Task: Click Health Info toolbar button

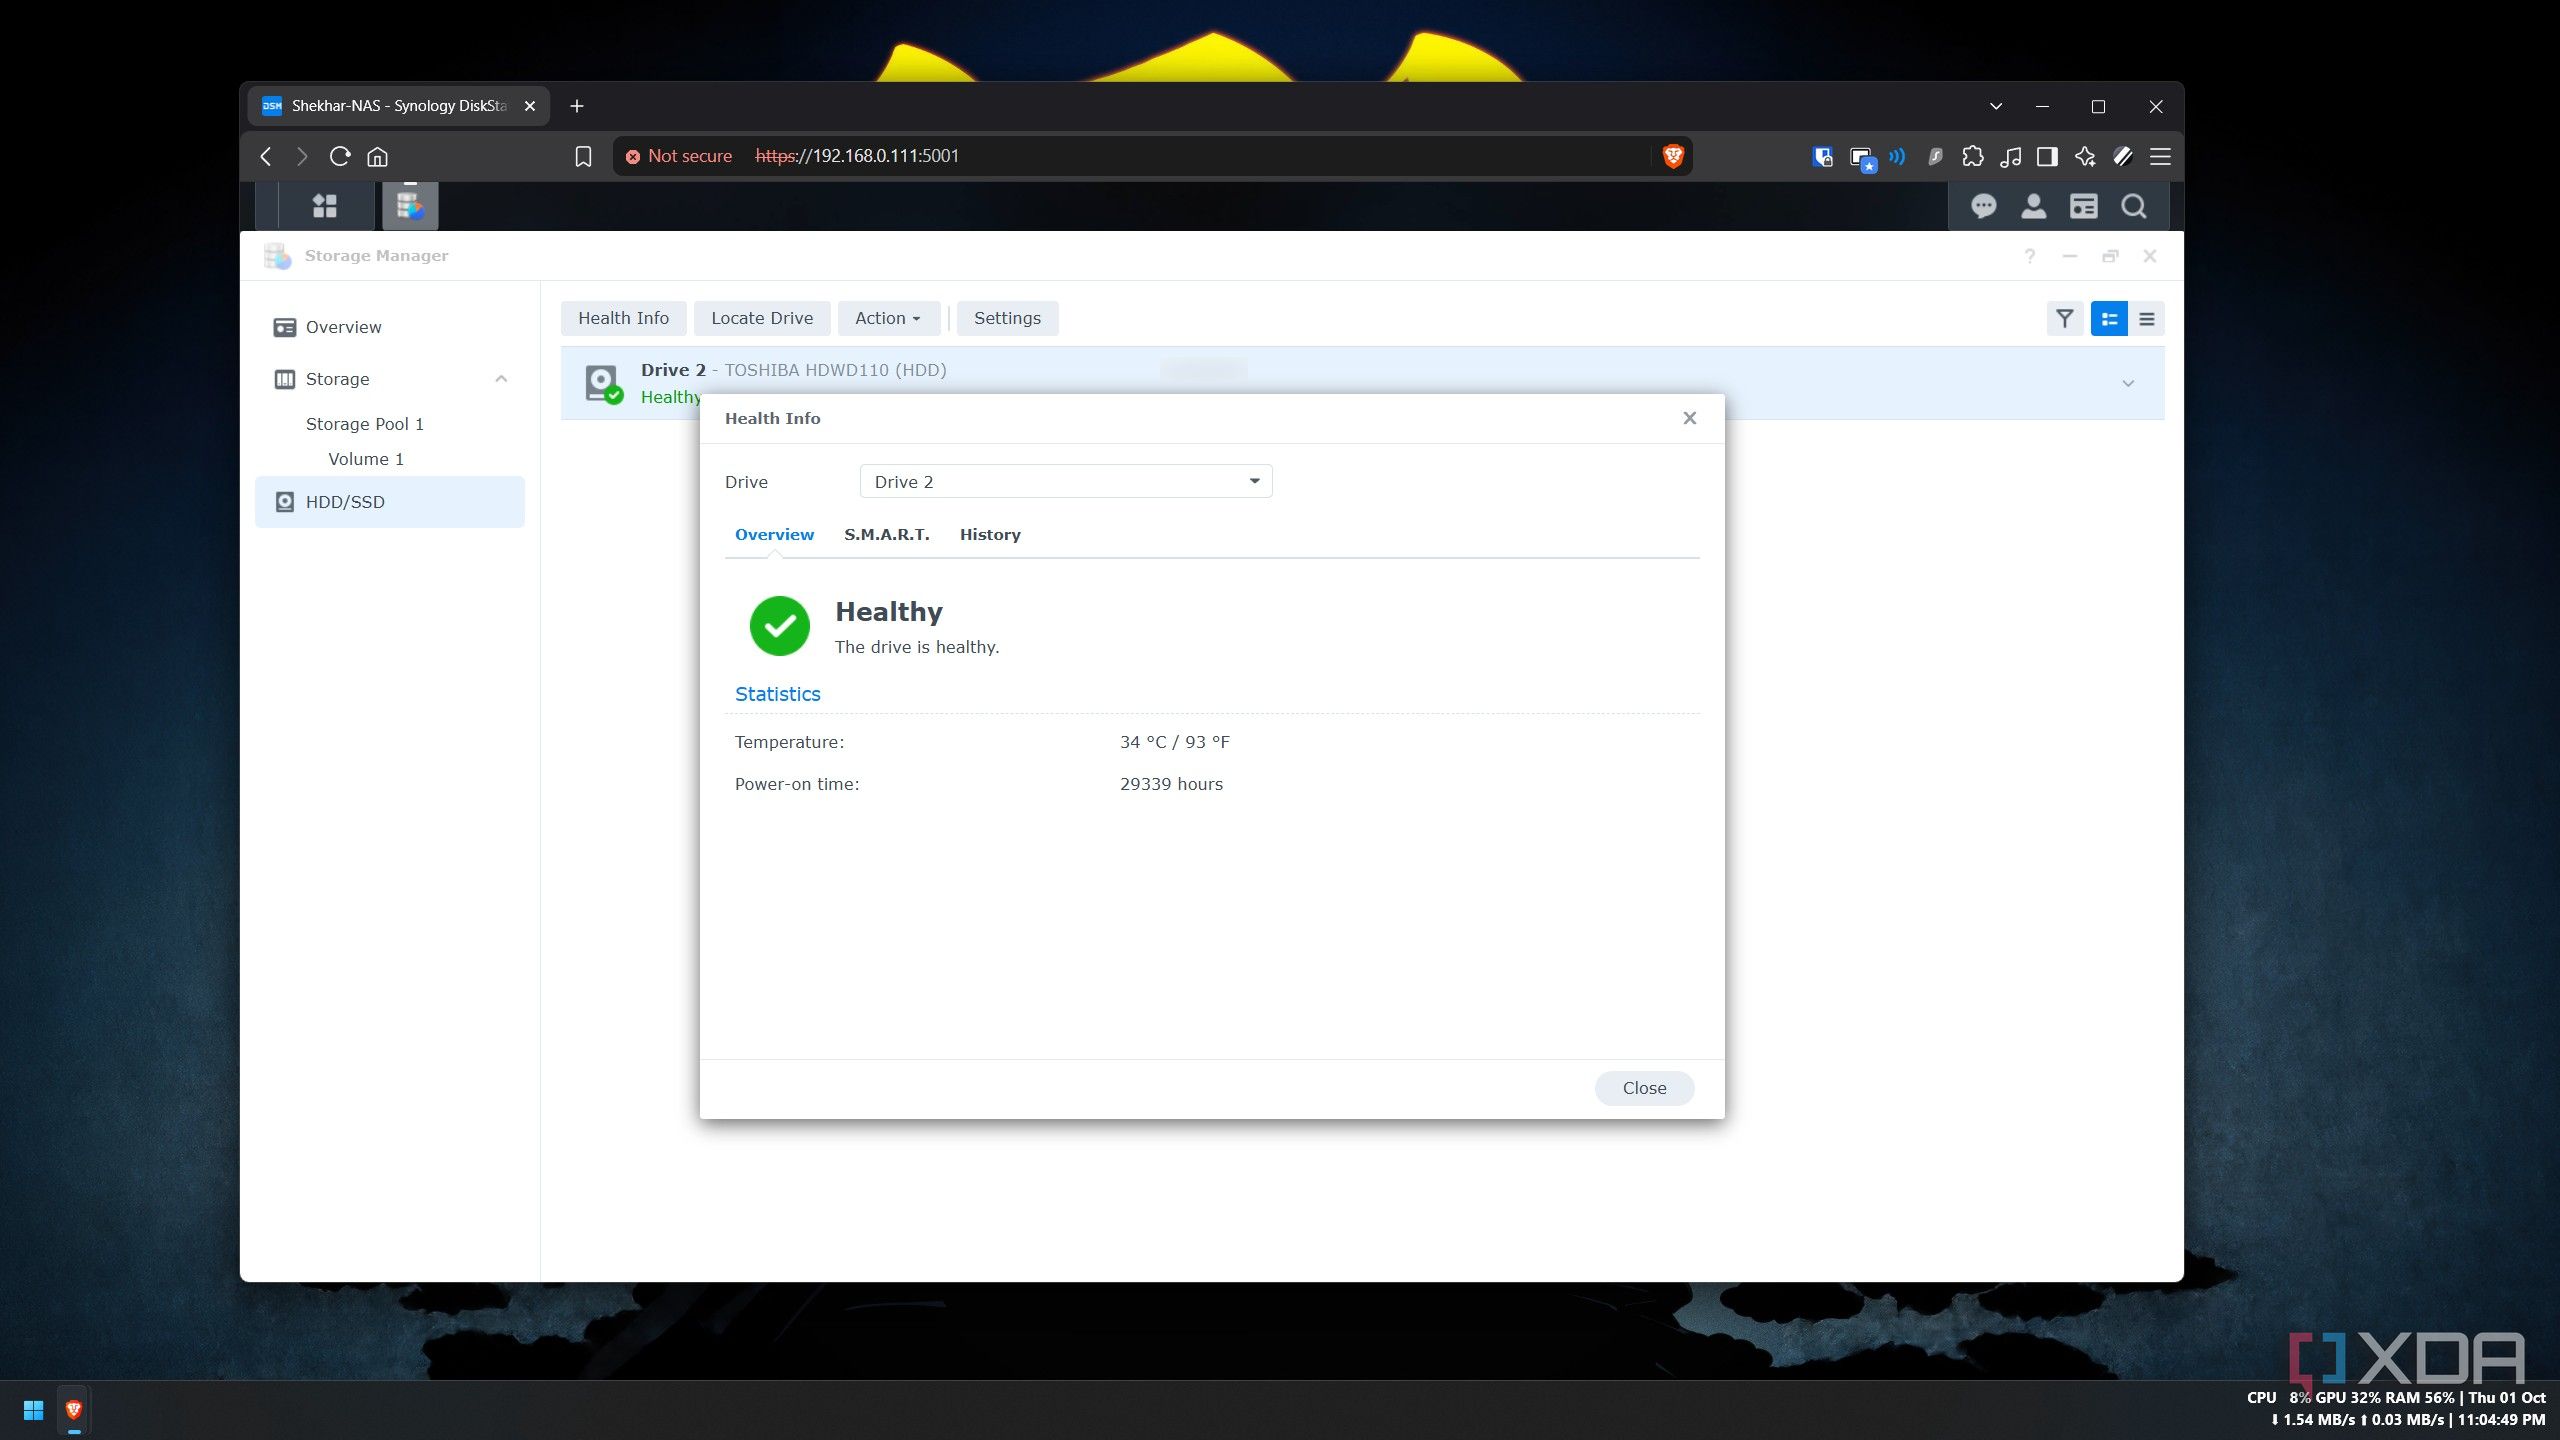Action: pos(623,318)
